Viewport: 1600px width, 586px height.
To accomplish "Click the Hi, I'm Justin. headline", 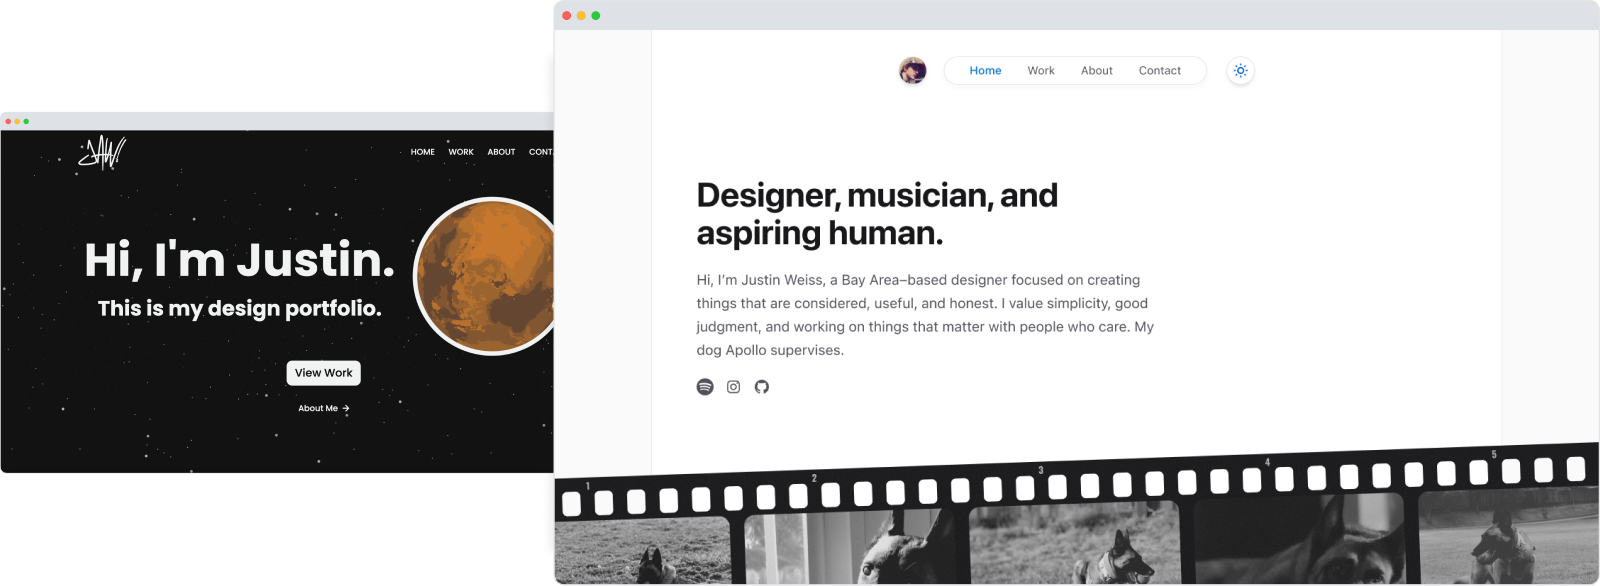I will 240,260.
